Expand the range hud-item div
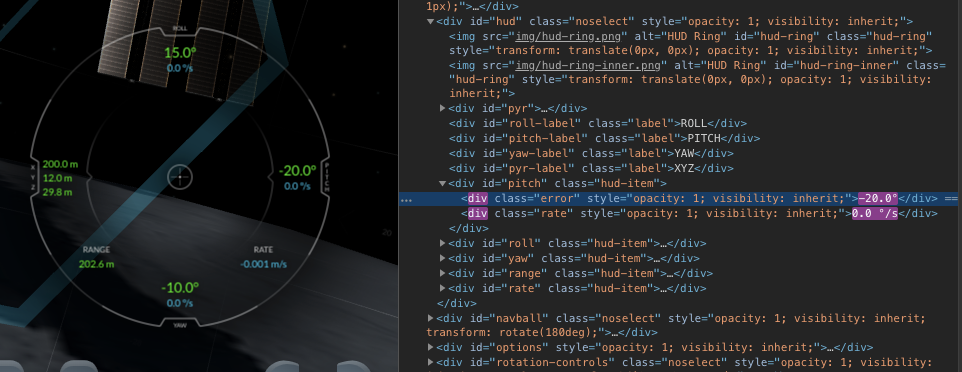Image resolution: width=962 pixels, height=372 pixels. [x=443, y=273]
